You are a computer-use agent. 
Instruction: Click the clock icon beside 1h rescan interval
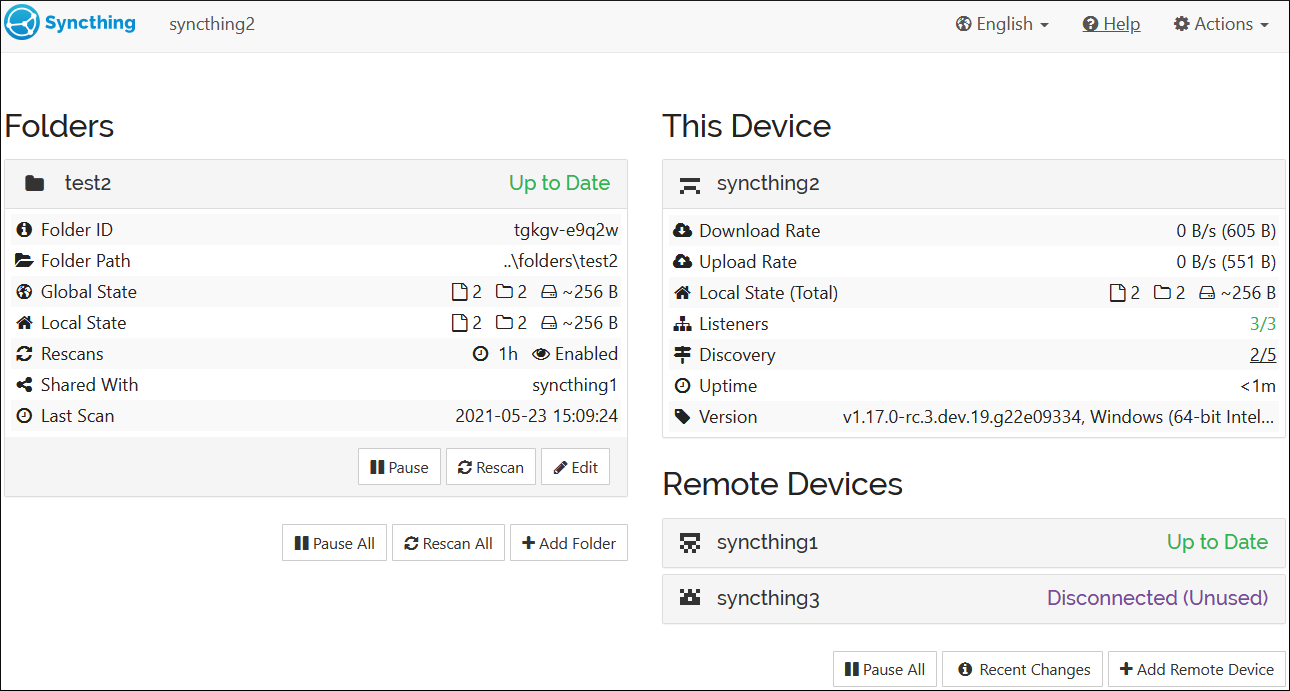[480, 354]
